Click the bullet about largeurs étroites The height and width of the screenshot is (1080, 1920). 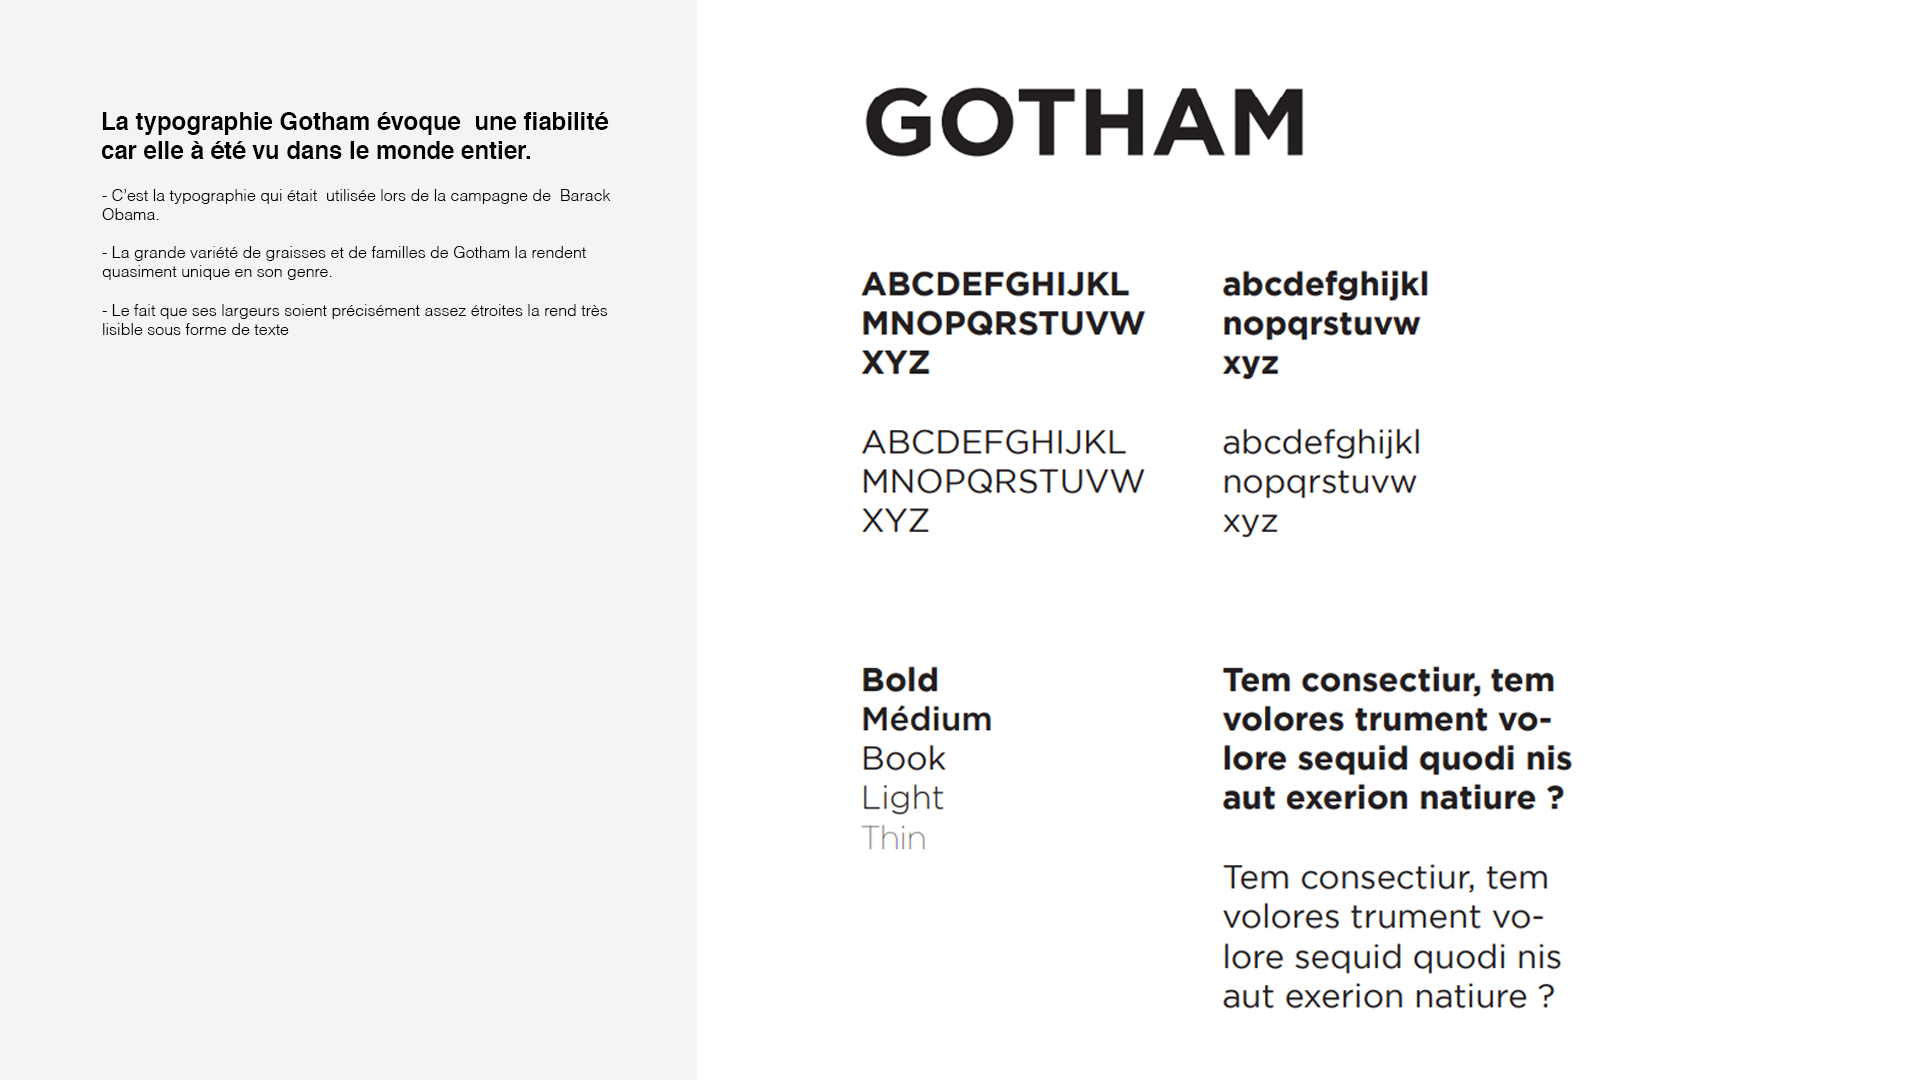coord(354,320)
